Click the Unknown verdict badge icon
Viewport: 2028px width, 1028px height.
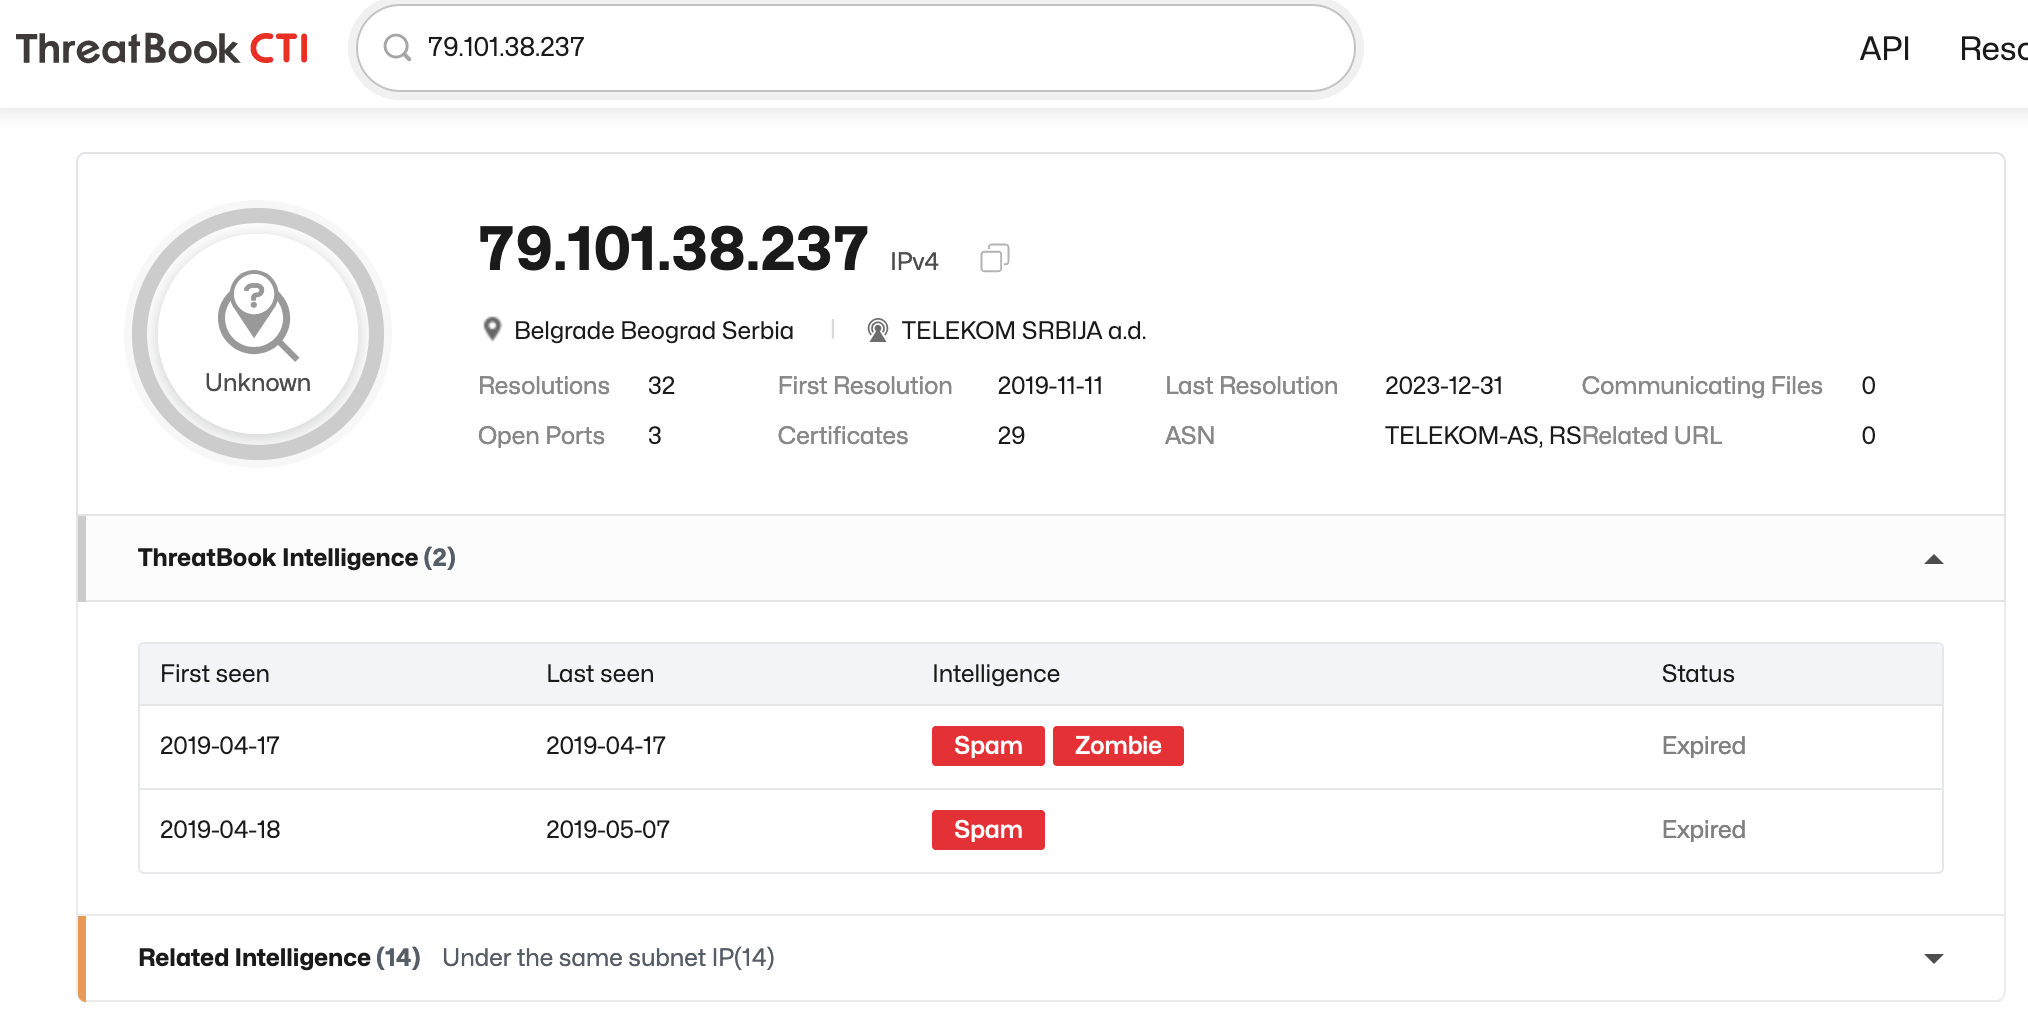pyautogui.click(x=258, y=334)
